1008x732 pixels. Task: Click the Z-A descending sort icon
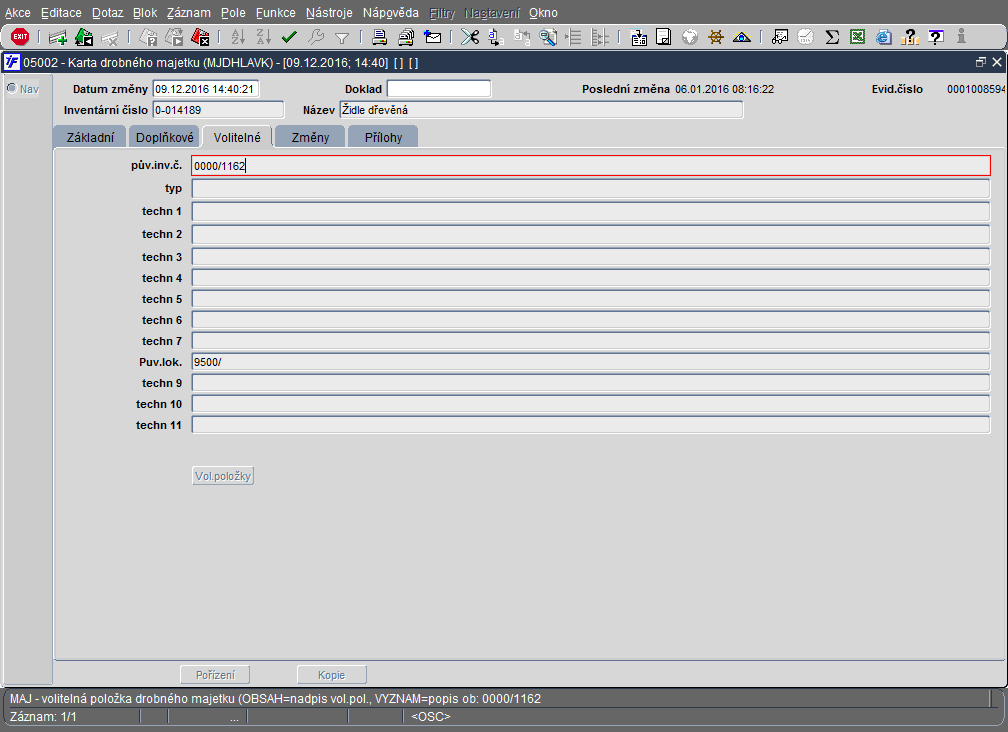(264, 37)
